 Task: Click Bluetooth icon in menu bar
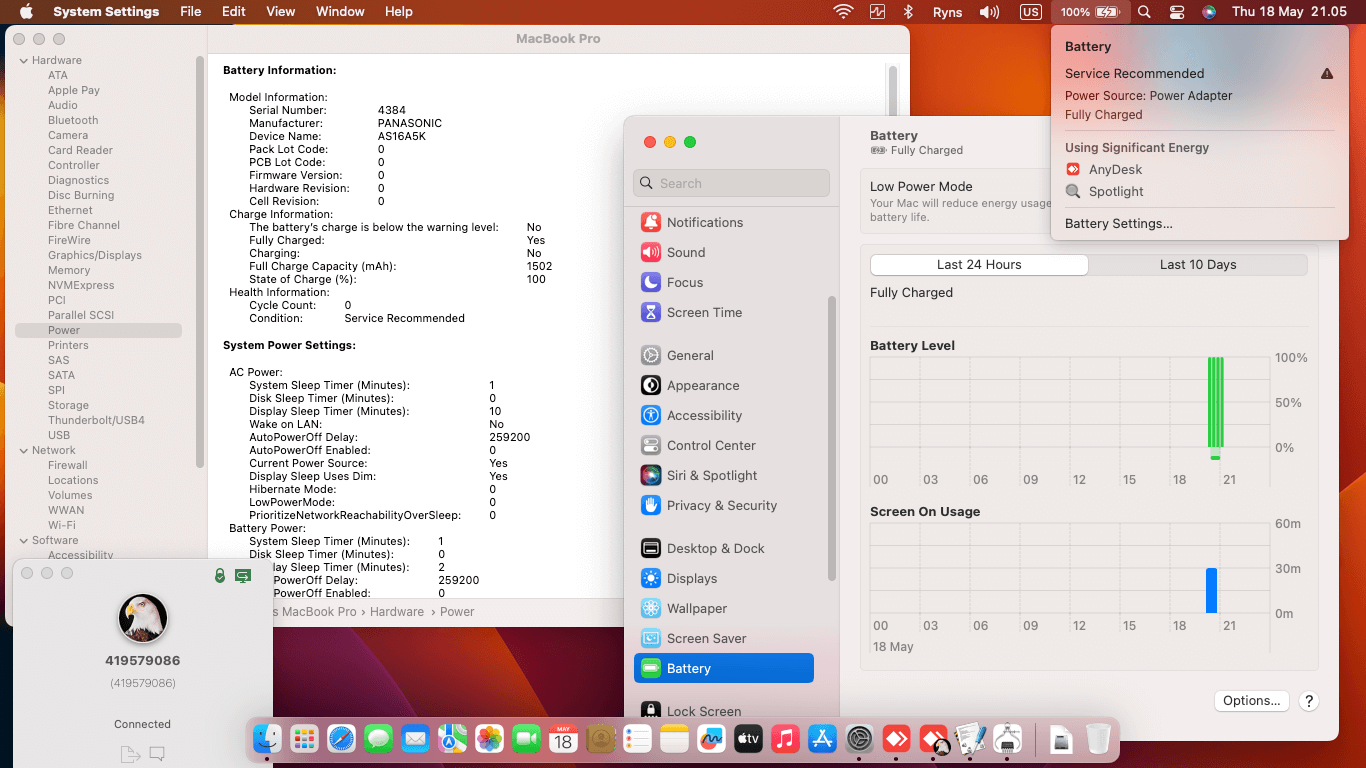click(x=909, y=12)
